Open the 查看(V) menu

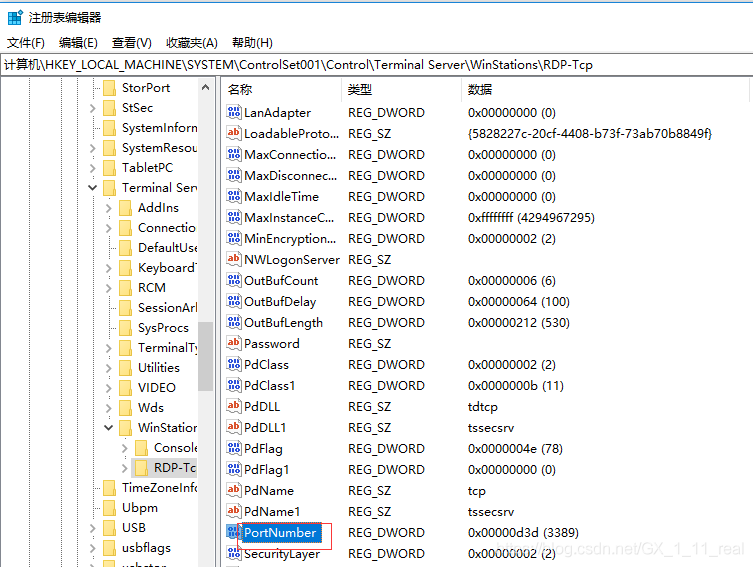pyautogui.click(x=132, y=43)
